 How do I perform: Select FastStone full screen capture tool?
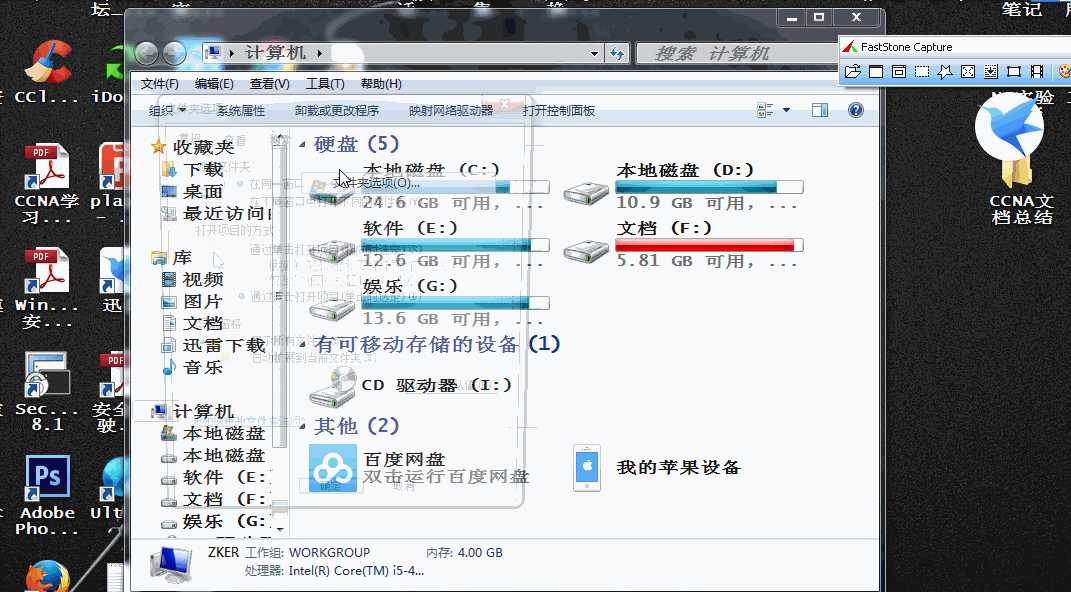pos(968,71)
